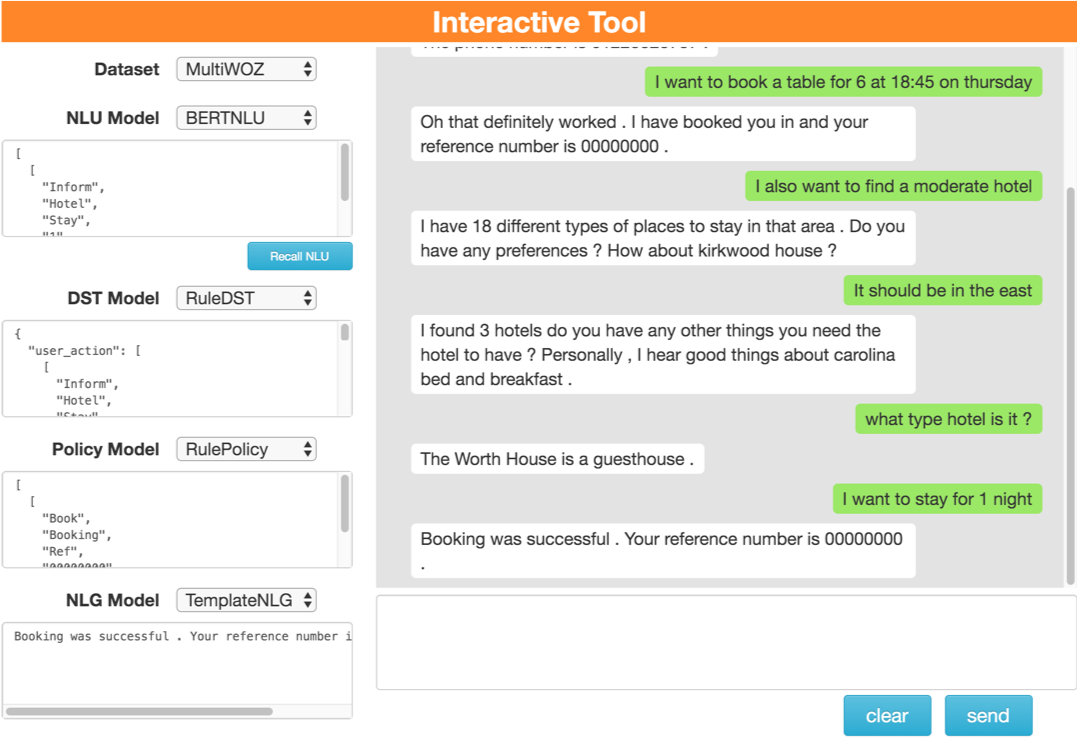Click the DST output box scrollbar
1077x741 pixels.
pos(345,333)
